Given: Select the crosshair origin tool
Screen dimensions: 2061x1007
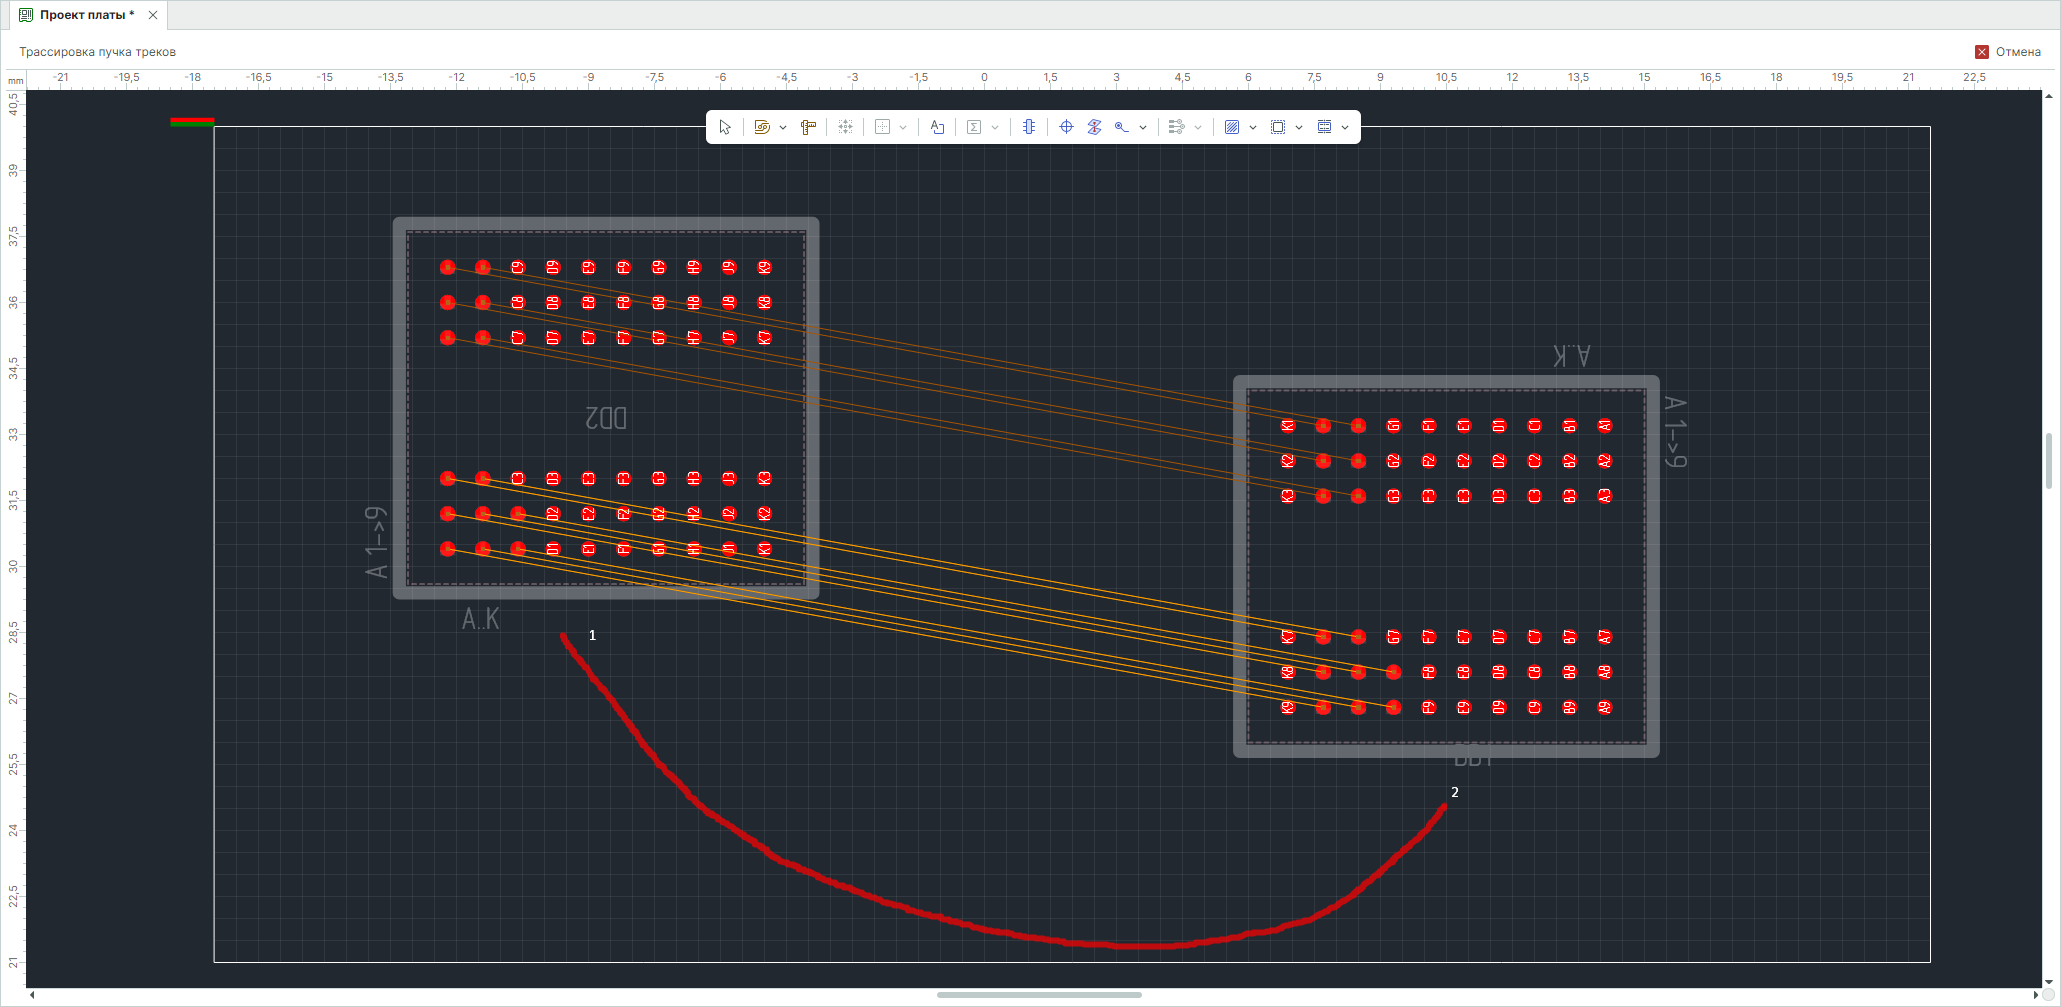Looking at the screenshot, I should pyautogui.click(x=1066, y=127).
